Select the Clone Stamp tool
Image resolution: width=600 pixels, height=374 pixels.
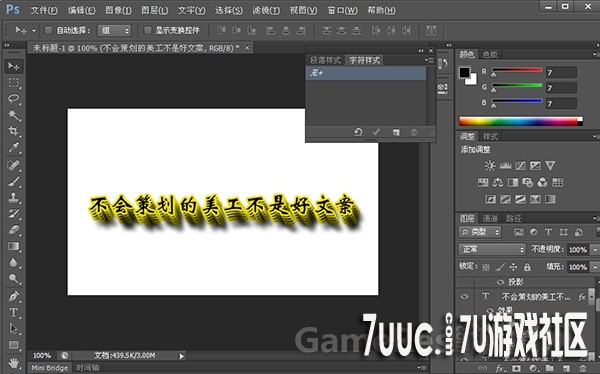(14, 198)
